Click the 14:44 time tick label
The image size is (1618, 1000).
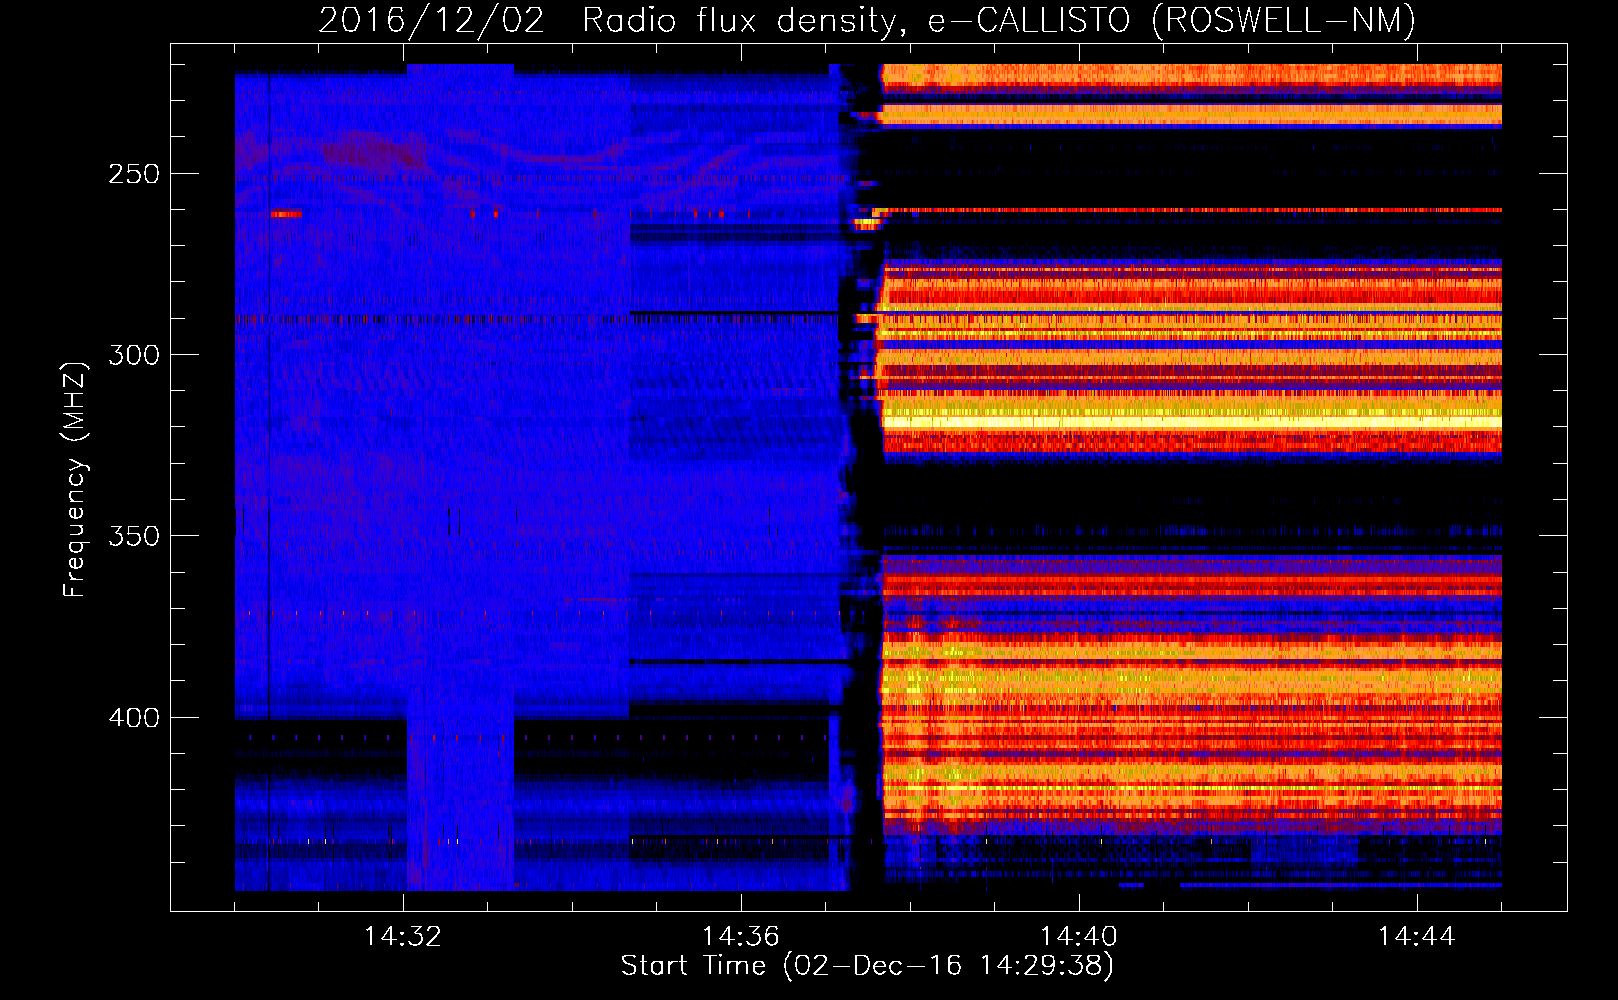[1416, 937]
